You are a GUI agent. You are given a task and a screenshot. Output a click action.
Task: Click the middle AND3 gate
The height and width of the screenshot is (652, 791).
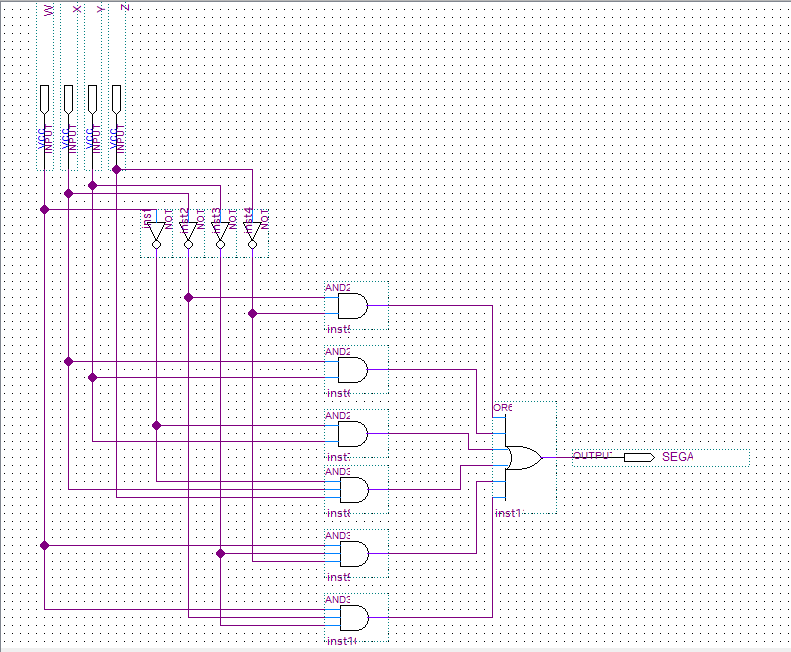(352, 553)
